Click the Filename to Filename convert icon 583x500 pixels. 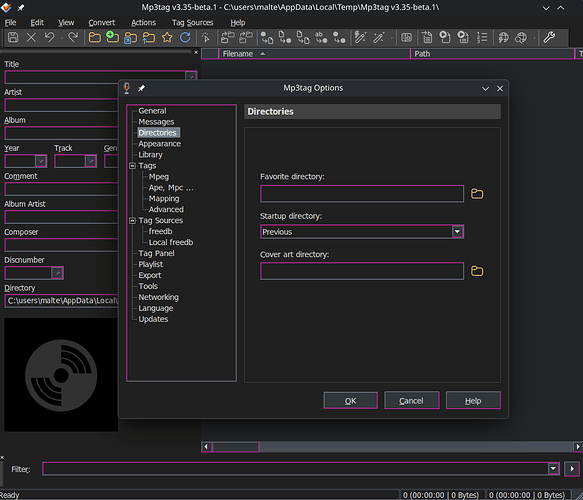303,38
